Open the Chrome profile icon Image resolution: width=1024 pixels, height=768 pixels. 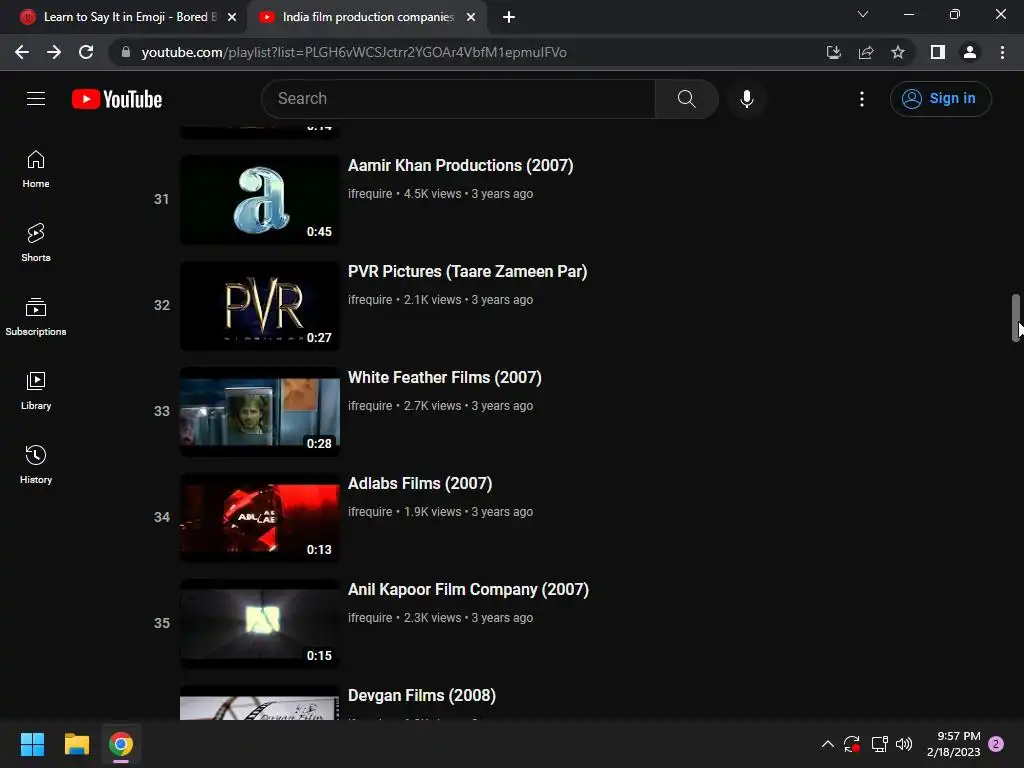tap(970, 52)
